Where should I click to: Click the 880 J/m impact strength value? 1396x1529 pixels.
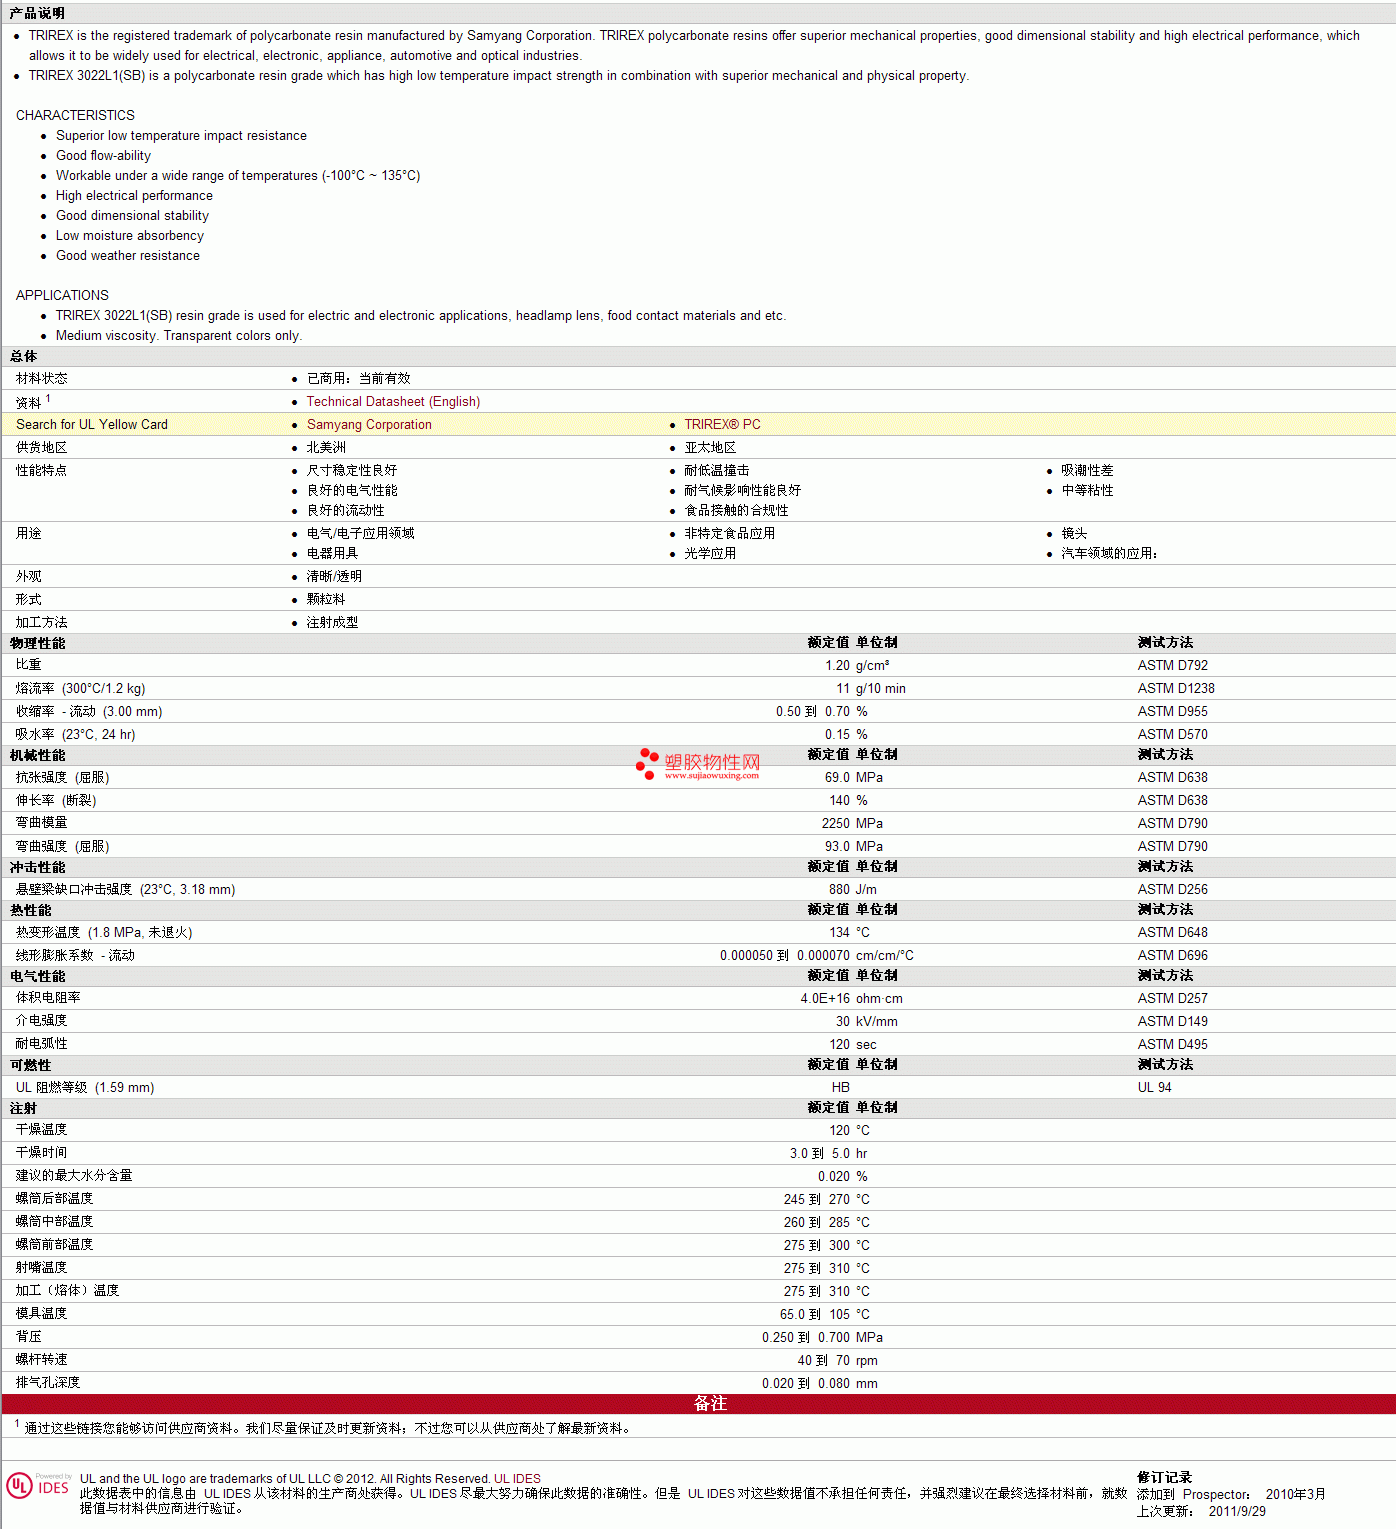tap(853, 889)
